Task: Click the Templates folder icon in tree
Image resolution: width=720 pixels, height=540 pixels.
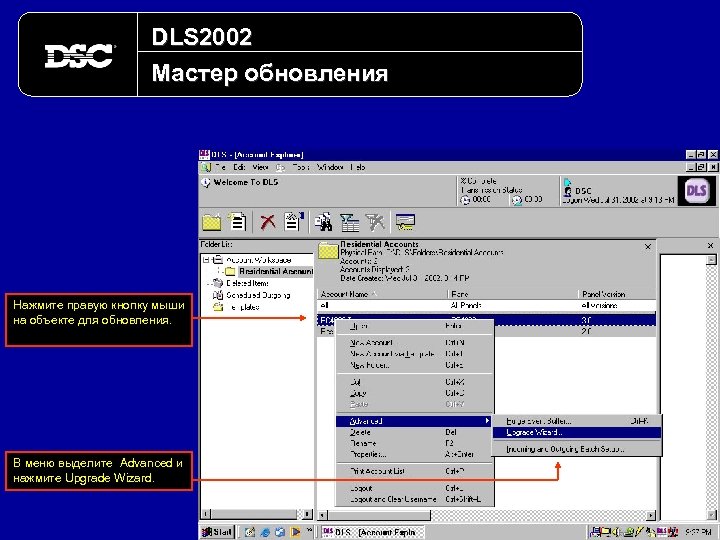Action: (x=218, y=307)
